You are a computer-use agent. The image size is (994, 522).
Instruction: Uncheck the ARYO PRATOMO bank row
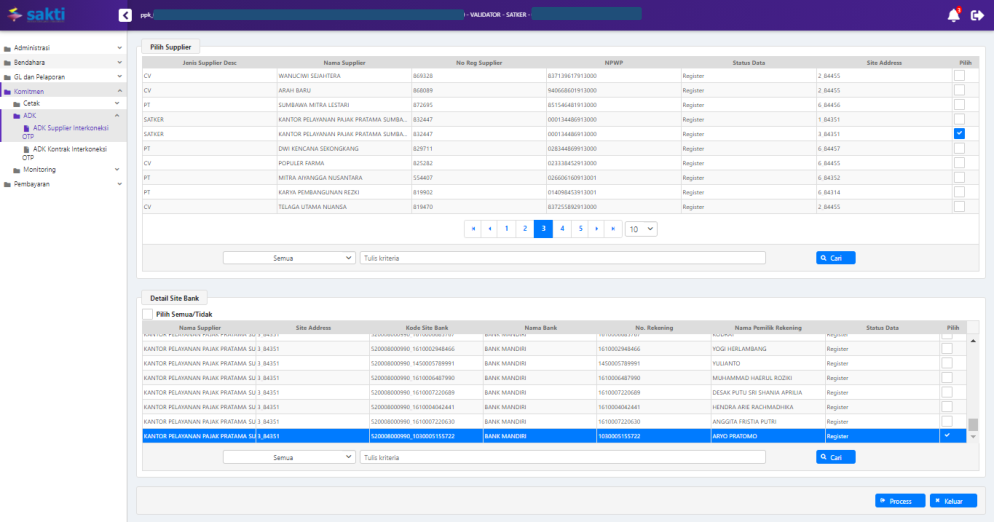tap(947, 436)
